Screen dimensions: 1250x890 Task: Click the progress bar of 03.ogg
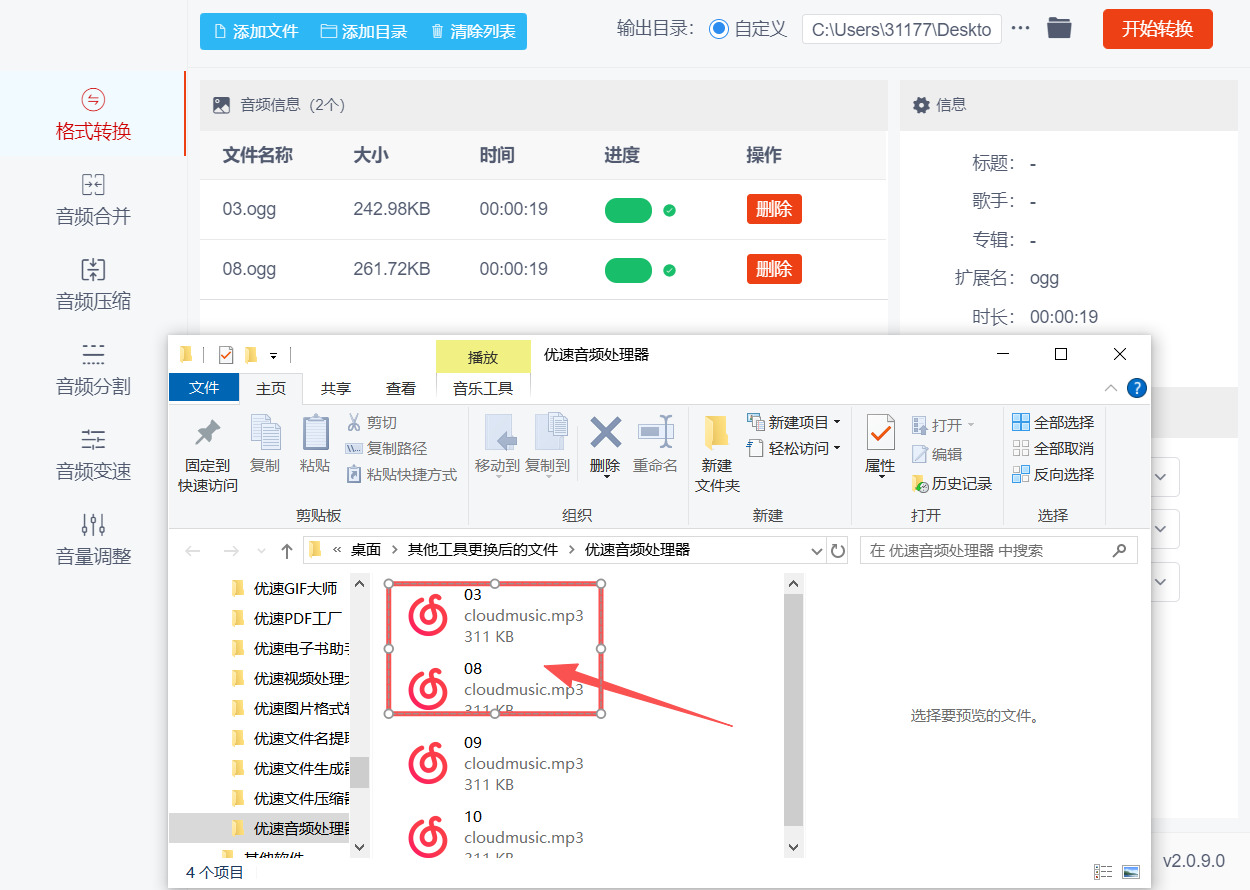[628, 210]
